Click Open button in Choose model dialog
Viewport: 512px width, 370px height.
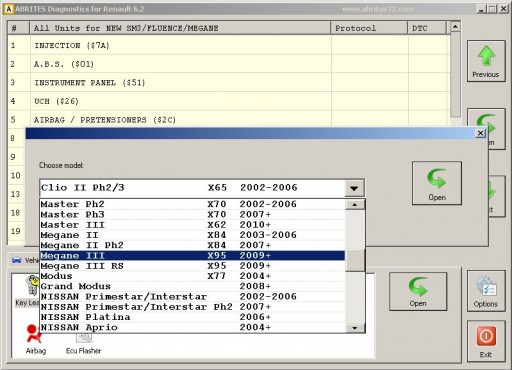(x=437, y=183)
